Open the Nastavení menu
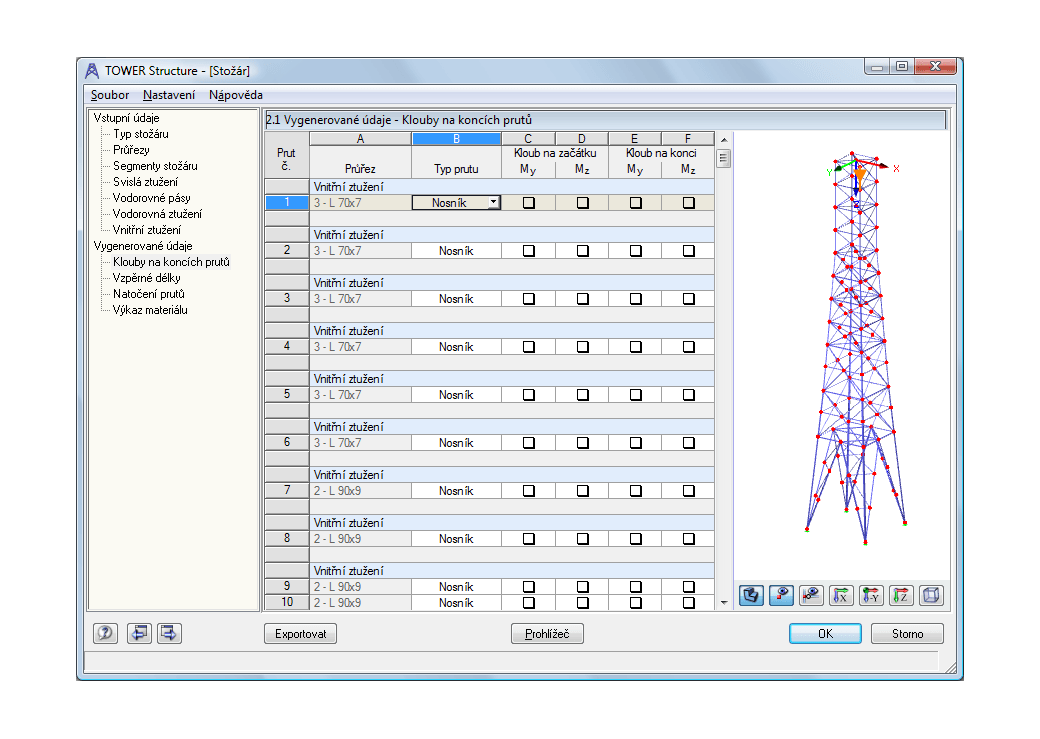 [168, 95]
